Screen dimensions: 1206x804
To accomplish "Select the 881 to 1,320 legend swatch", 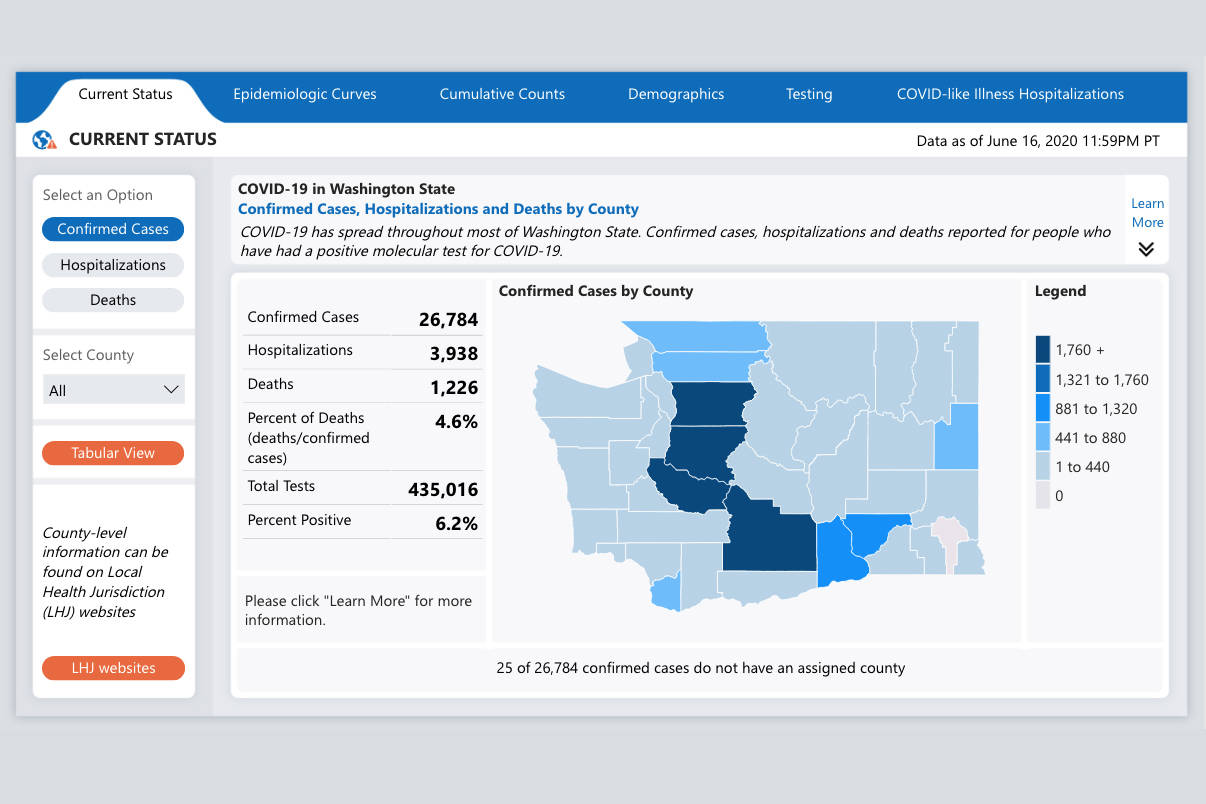I will pyautogui.click(x=1043, y=408).
